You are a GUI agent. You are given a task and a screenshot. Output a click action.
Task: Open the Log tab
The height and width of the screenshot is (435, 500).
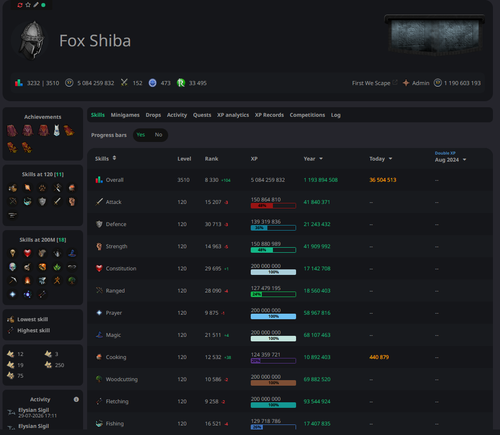click(336, 115)
